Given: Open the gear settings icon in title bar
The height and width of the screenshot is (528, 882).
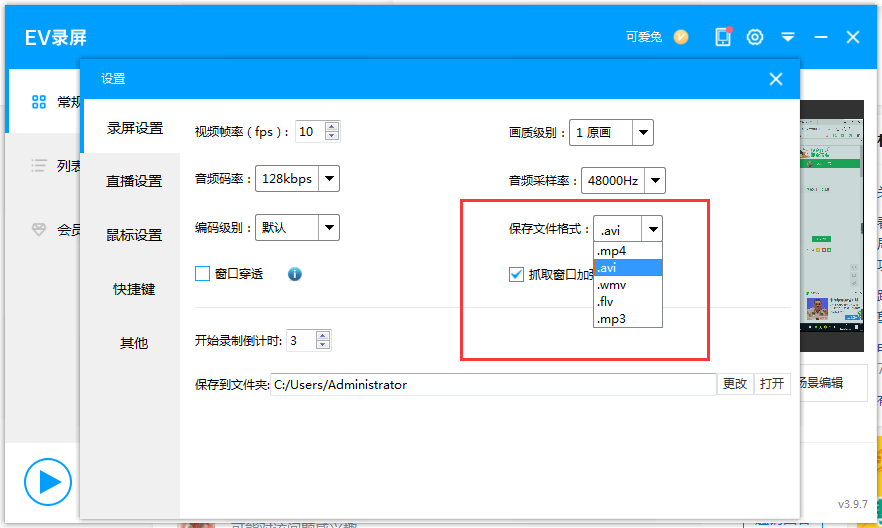Looking at the screenshot, I should (x=755, y=37).
